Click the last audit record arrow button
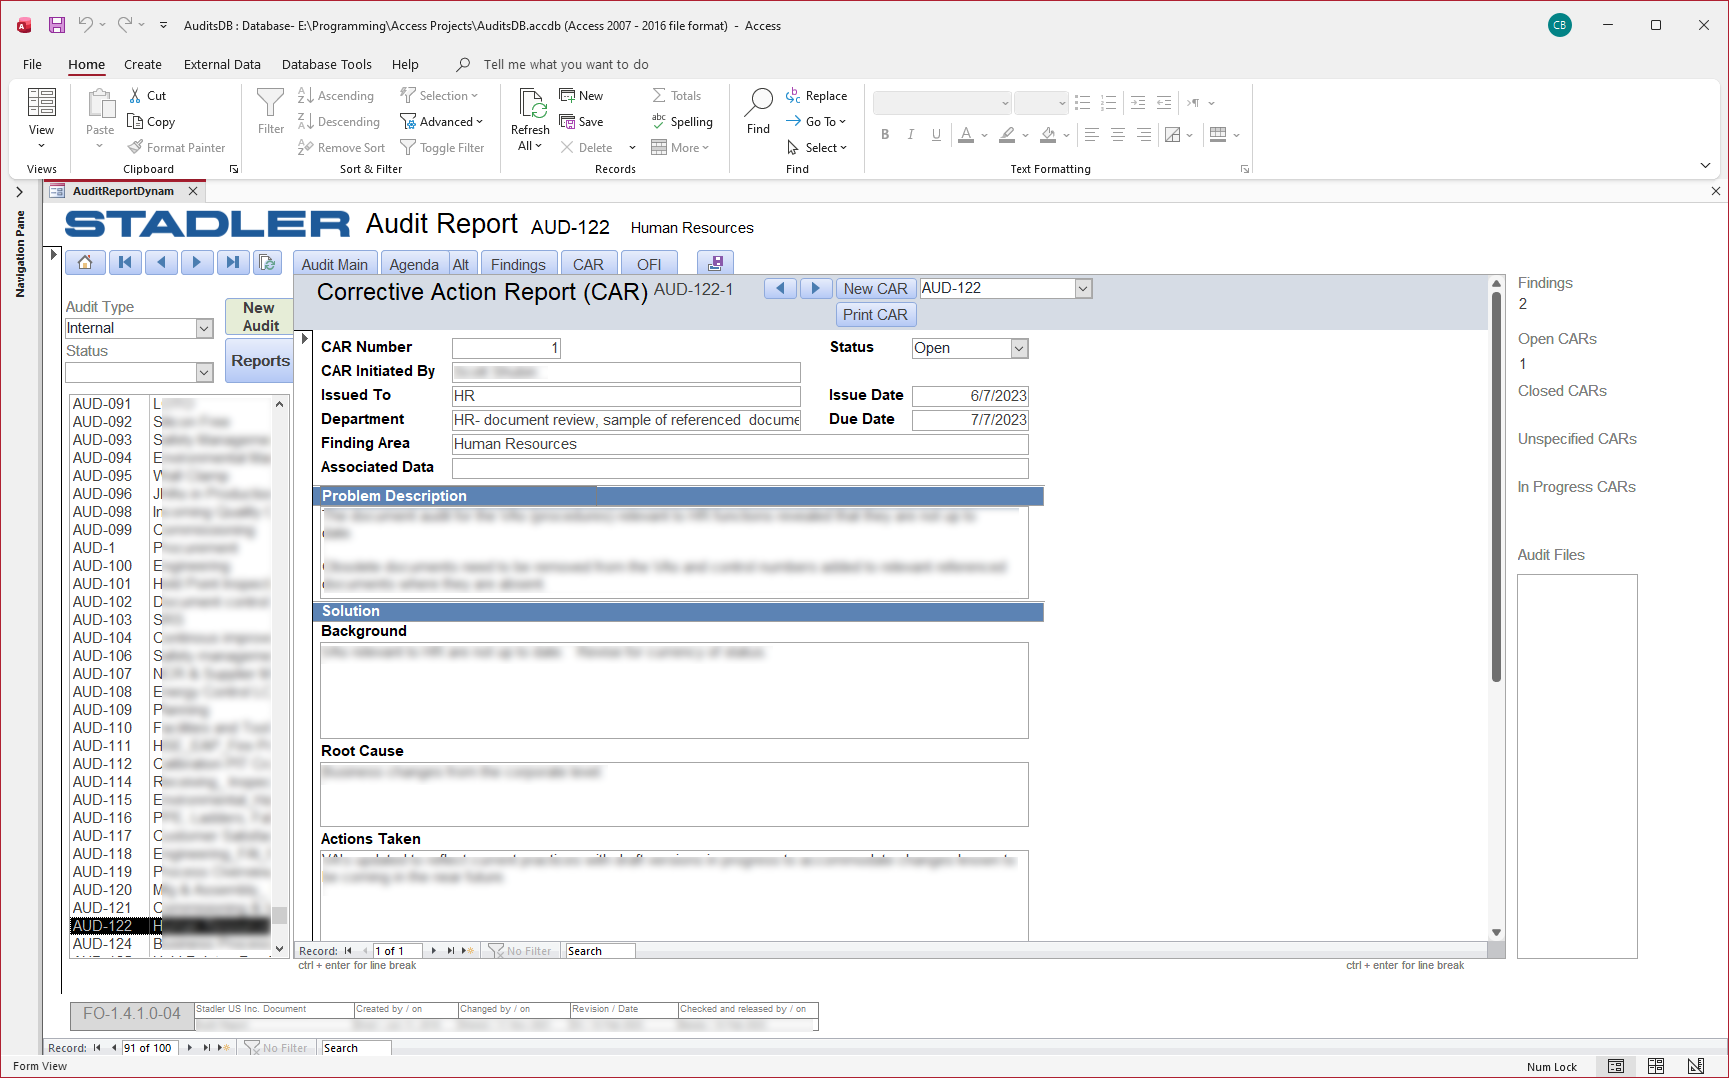Viewport: 1729px width, 1078px height. click(233, 263)
